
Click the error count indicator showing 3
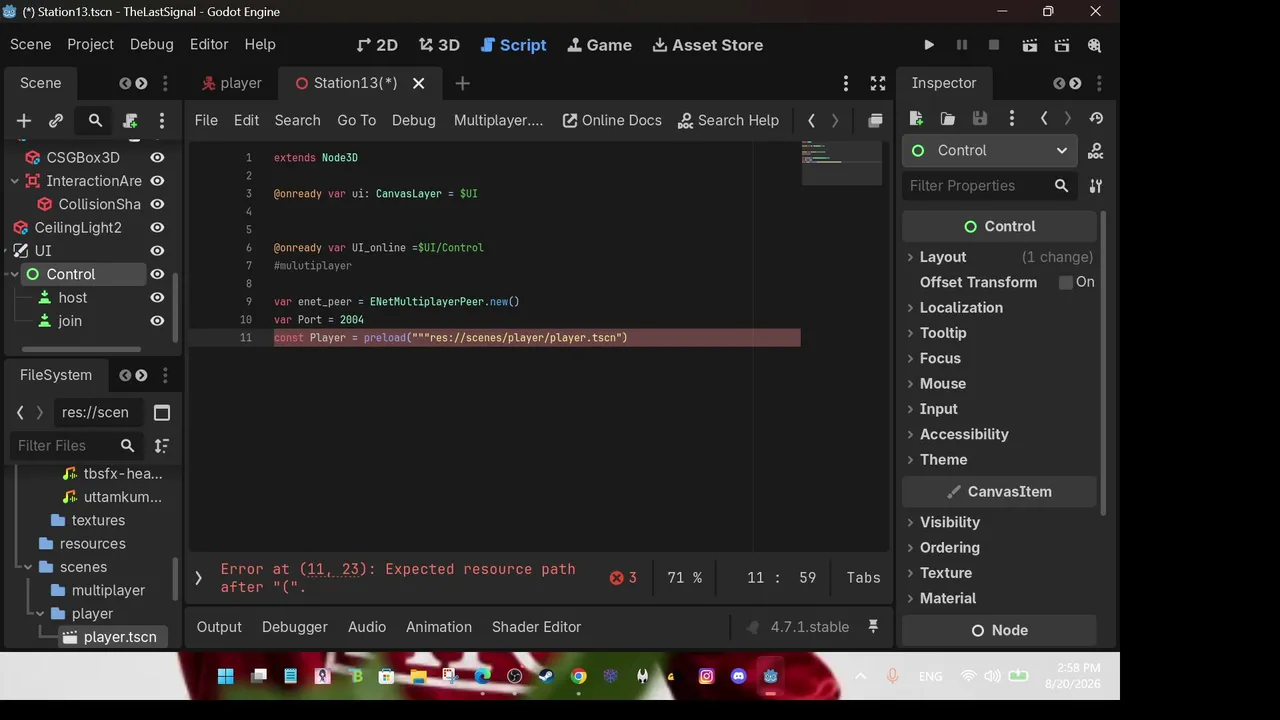point(624,578)
